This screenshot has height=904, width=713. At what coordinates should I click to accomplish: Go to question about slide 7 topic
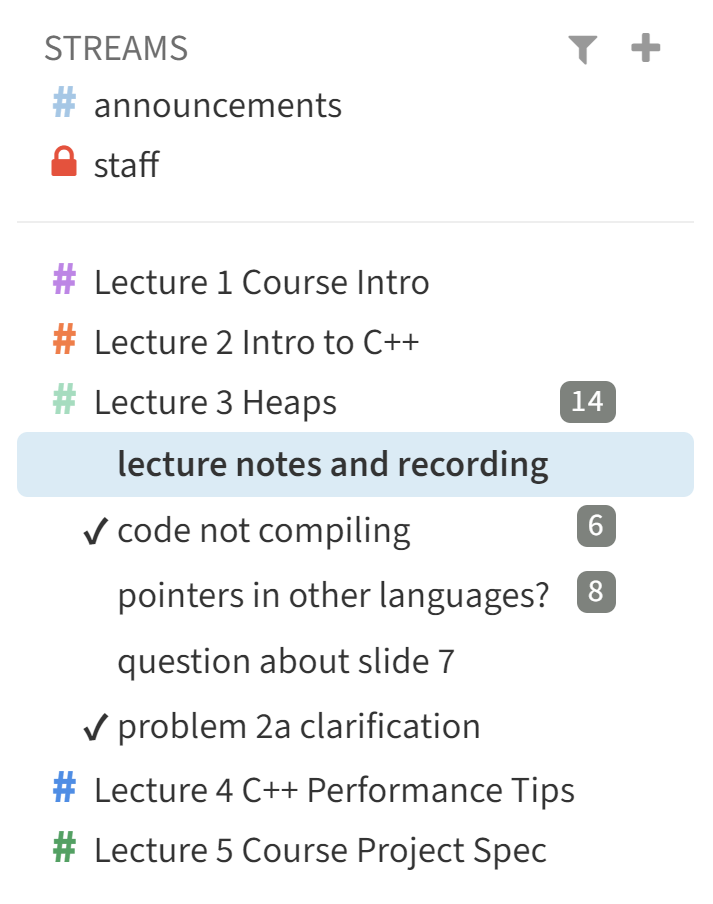tap(285, 661)
